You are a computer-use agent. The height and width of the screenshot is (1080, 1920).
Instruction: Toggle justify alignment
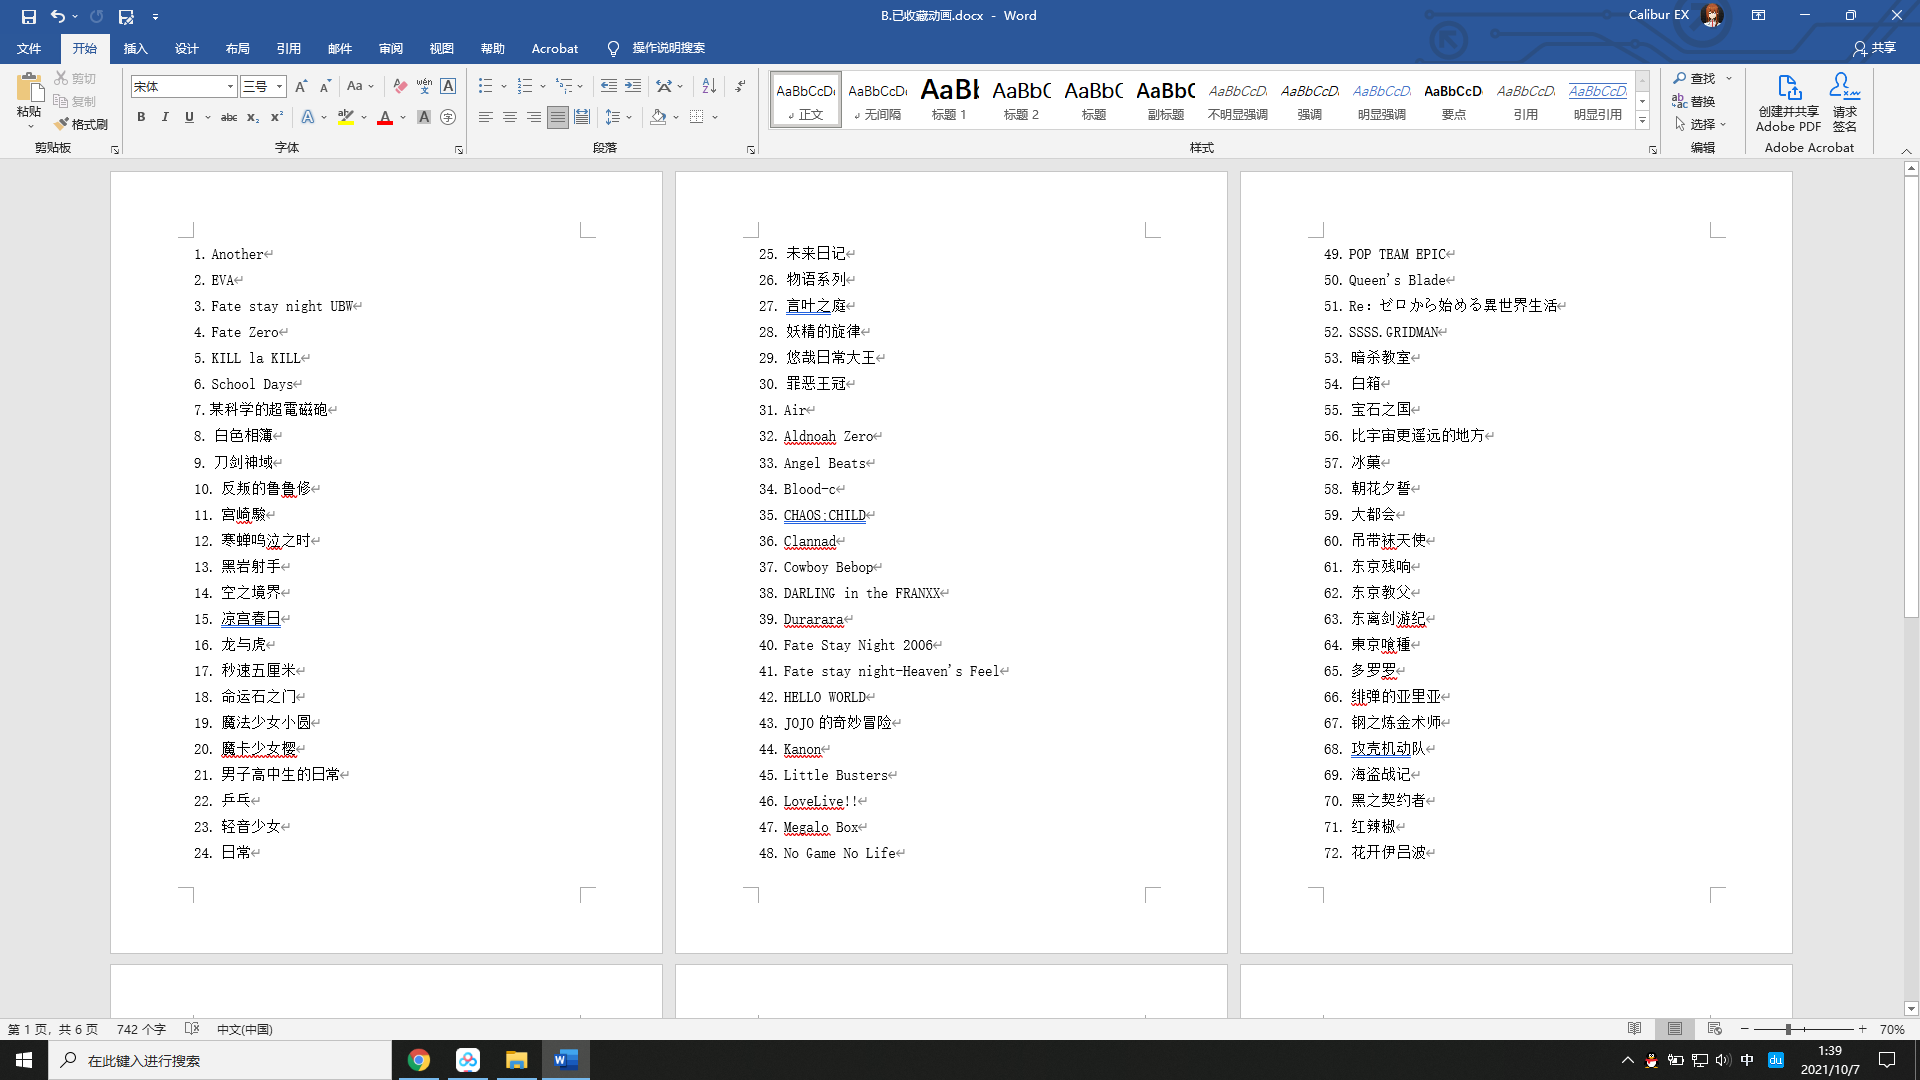(x=557, y=118)
